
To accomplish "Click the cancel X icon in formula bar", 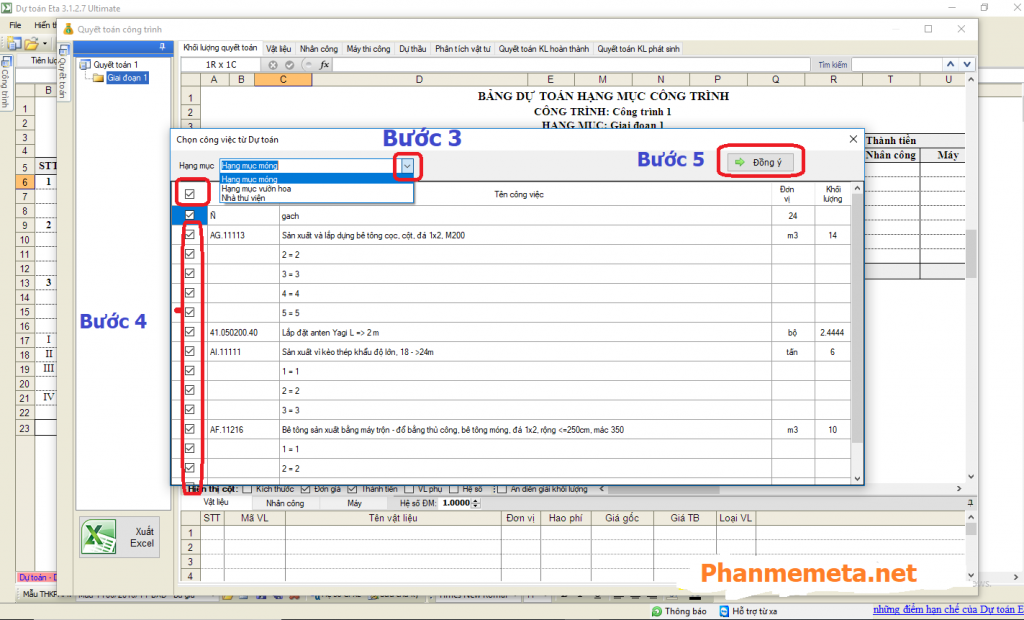I will tap(273, 65).
